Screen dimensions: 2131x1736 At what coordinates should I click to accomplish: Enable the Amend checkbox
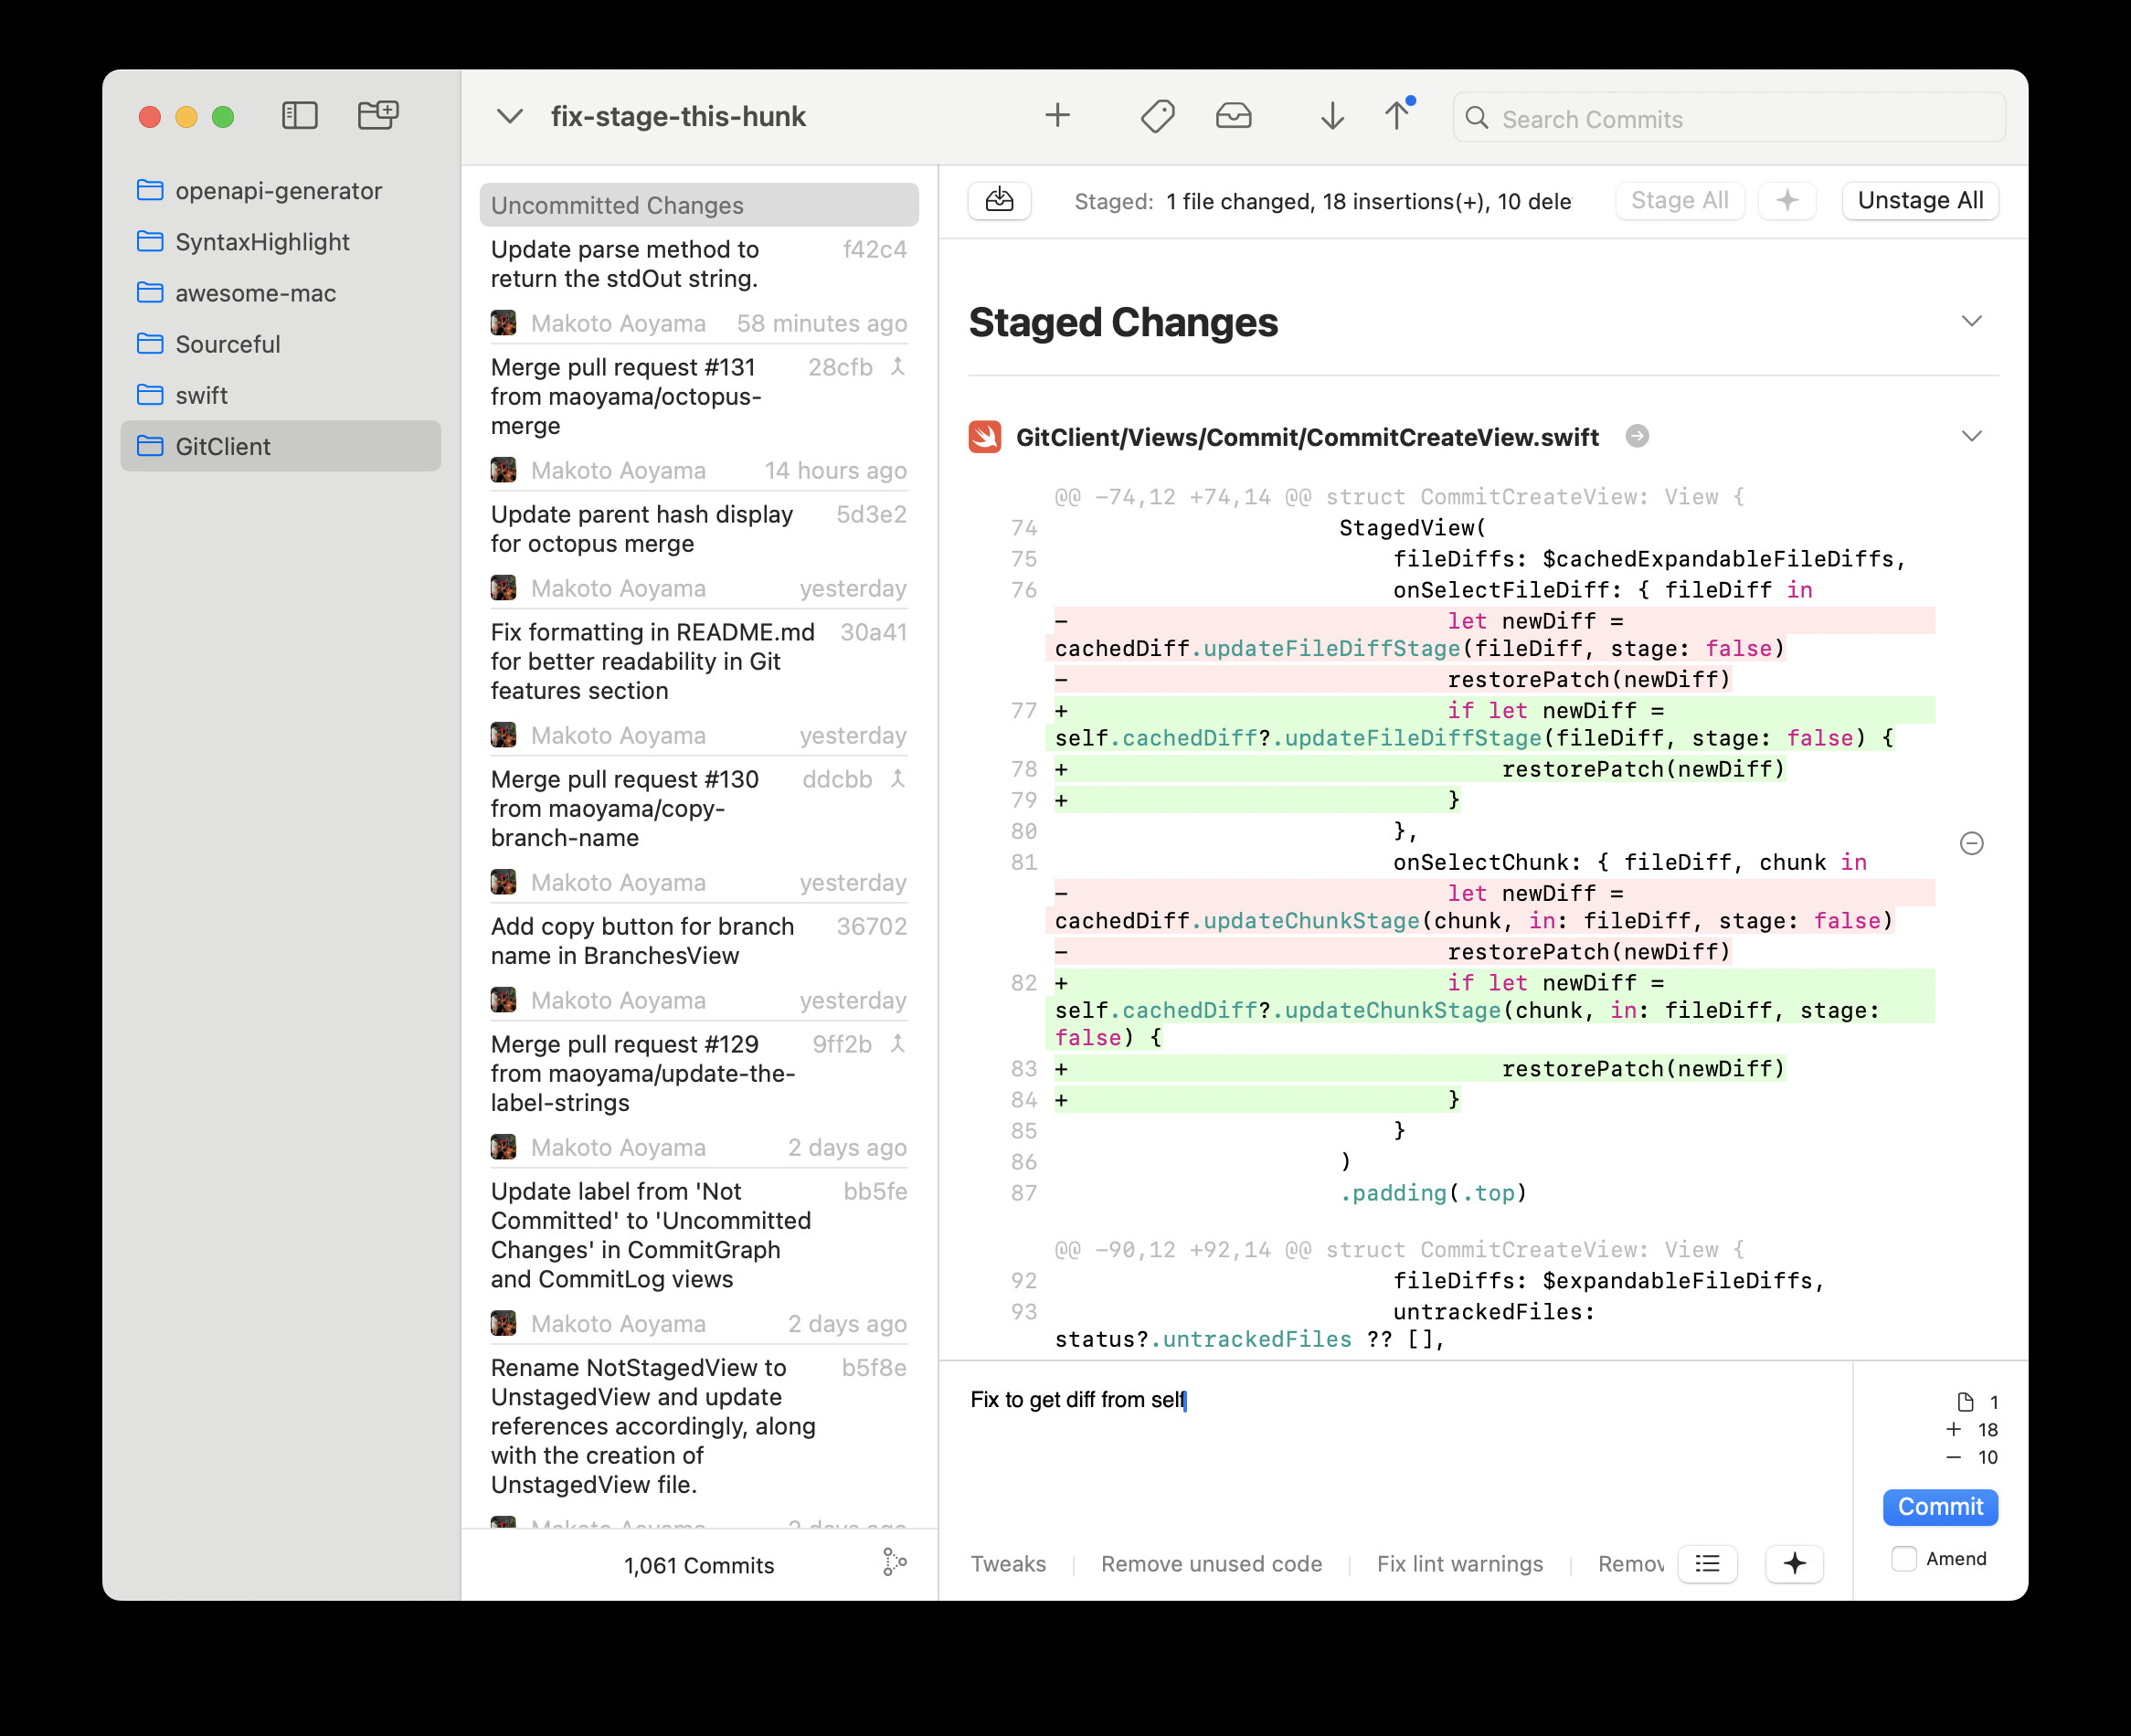(1904, 1558)
